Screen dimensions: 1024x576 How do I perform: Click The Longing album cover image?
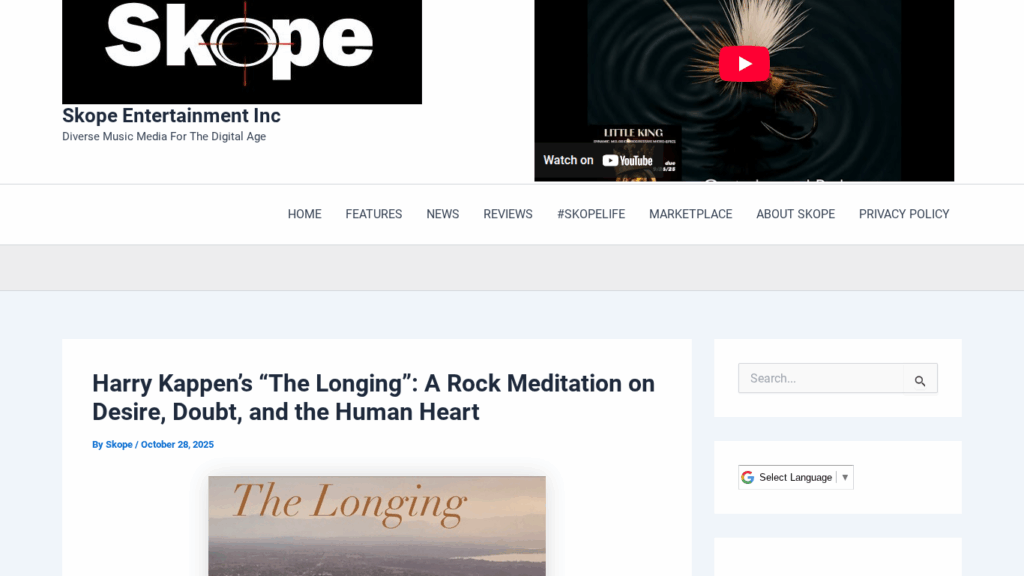[377, 526]
